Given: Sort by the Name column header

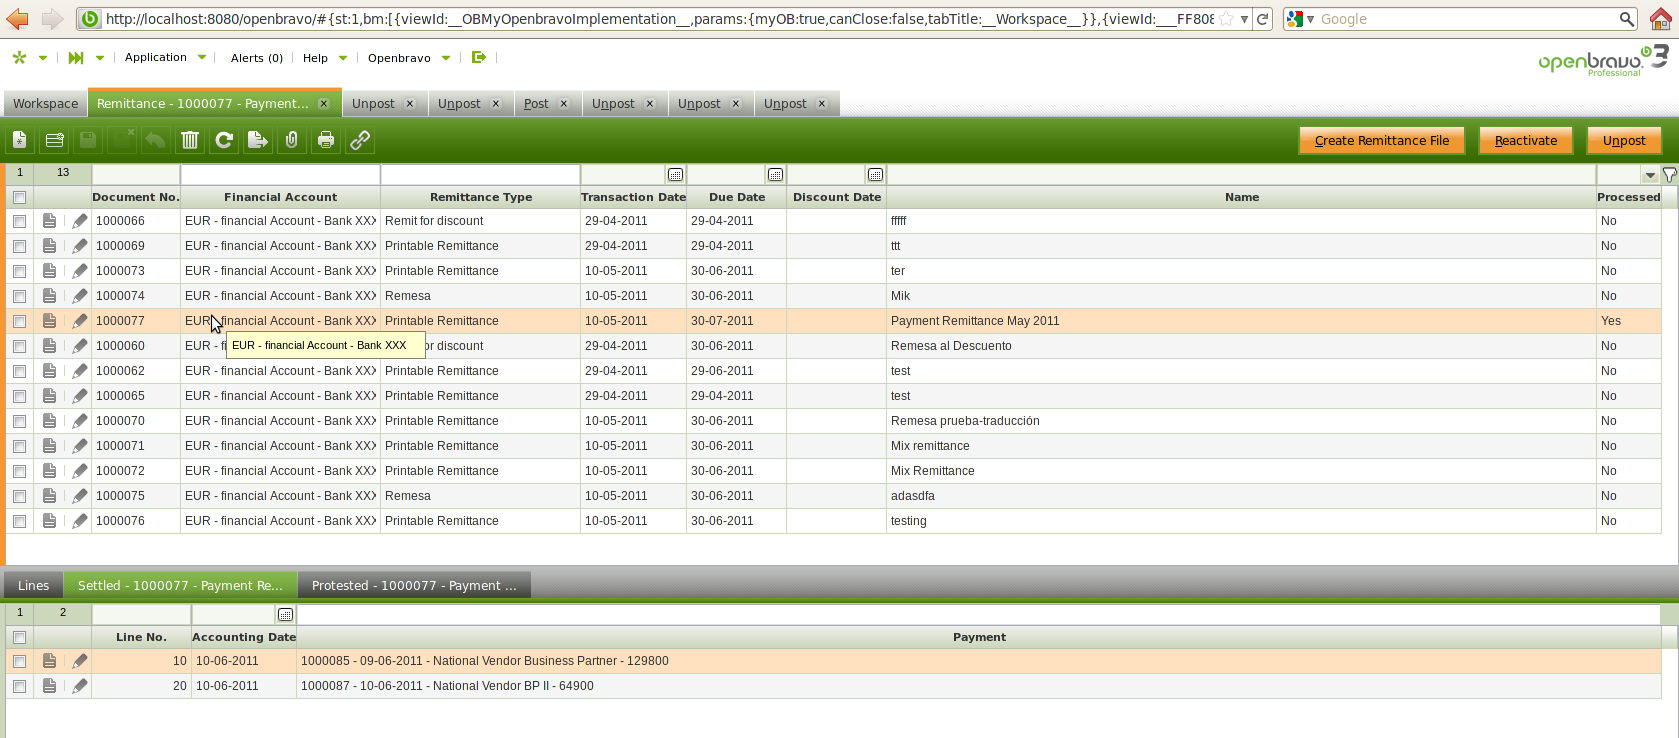Looking at the screenshot, I should pyautogui.click(x=1242, y=197).
